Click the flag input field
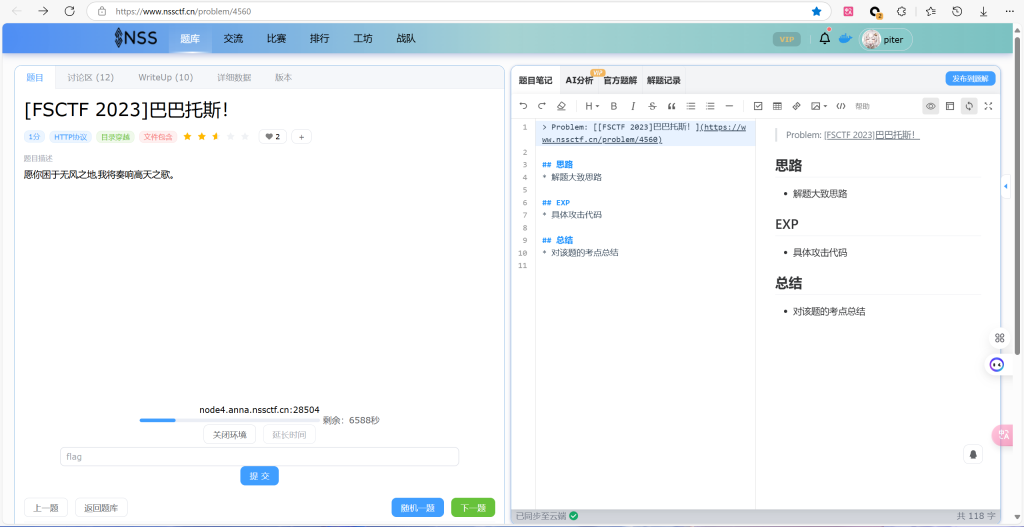 pyautogui.click(x=259, y=456)
